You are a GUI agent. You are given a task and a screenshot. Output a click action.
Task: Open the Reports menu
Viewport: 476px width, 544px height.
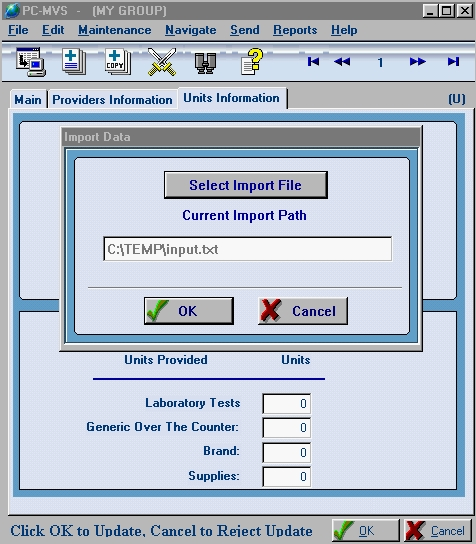(x=295, y=30)
